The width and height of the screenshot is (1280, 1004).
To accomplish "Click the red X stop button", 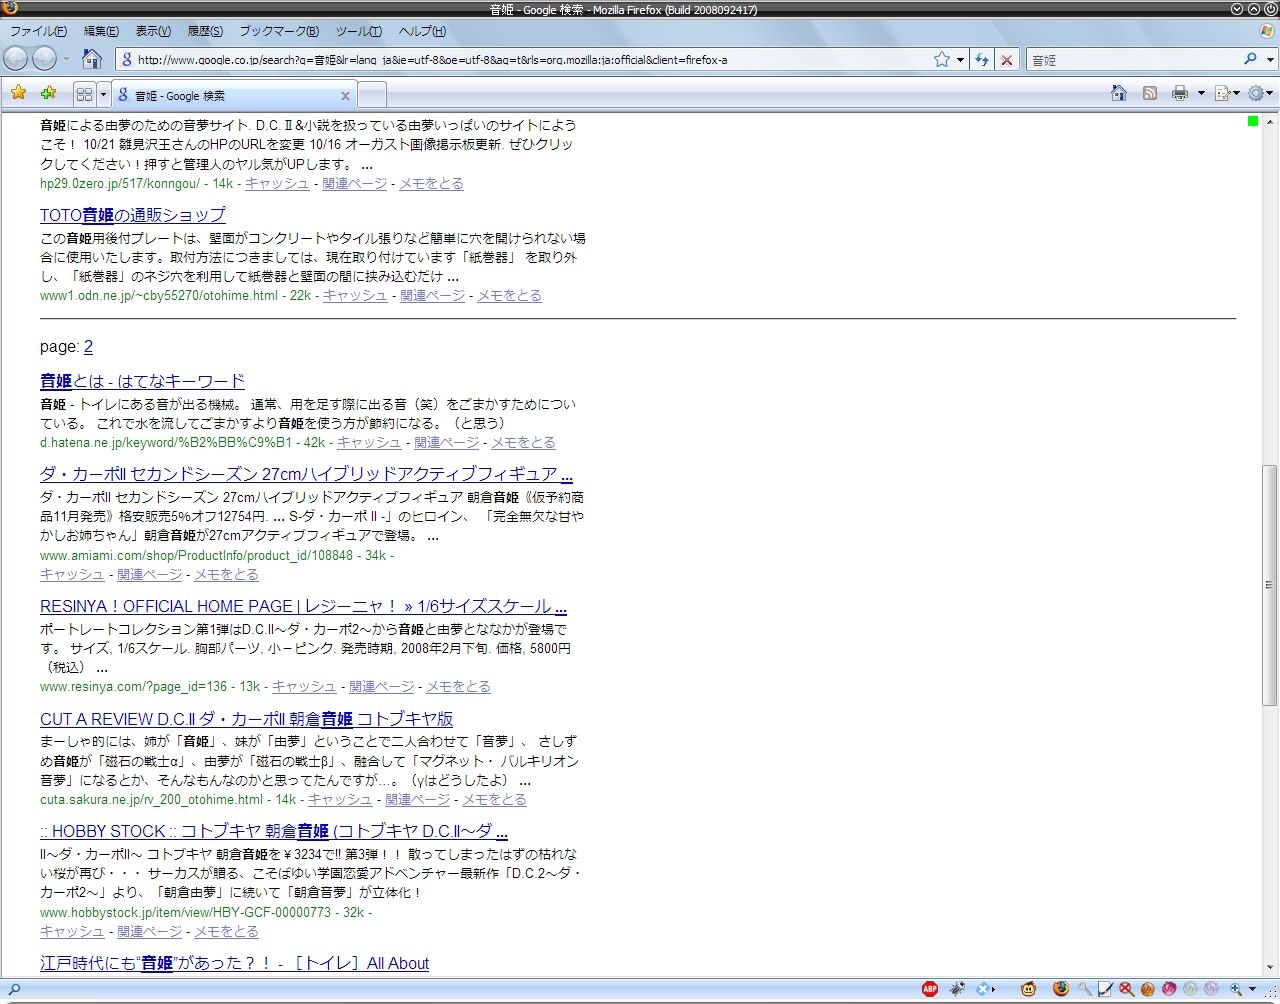I will point(1007,60).
